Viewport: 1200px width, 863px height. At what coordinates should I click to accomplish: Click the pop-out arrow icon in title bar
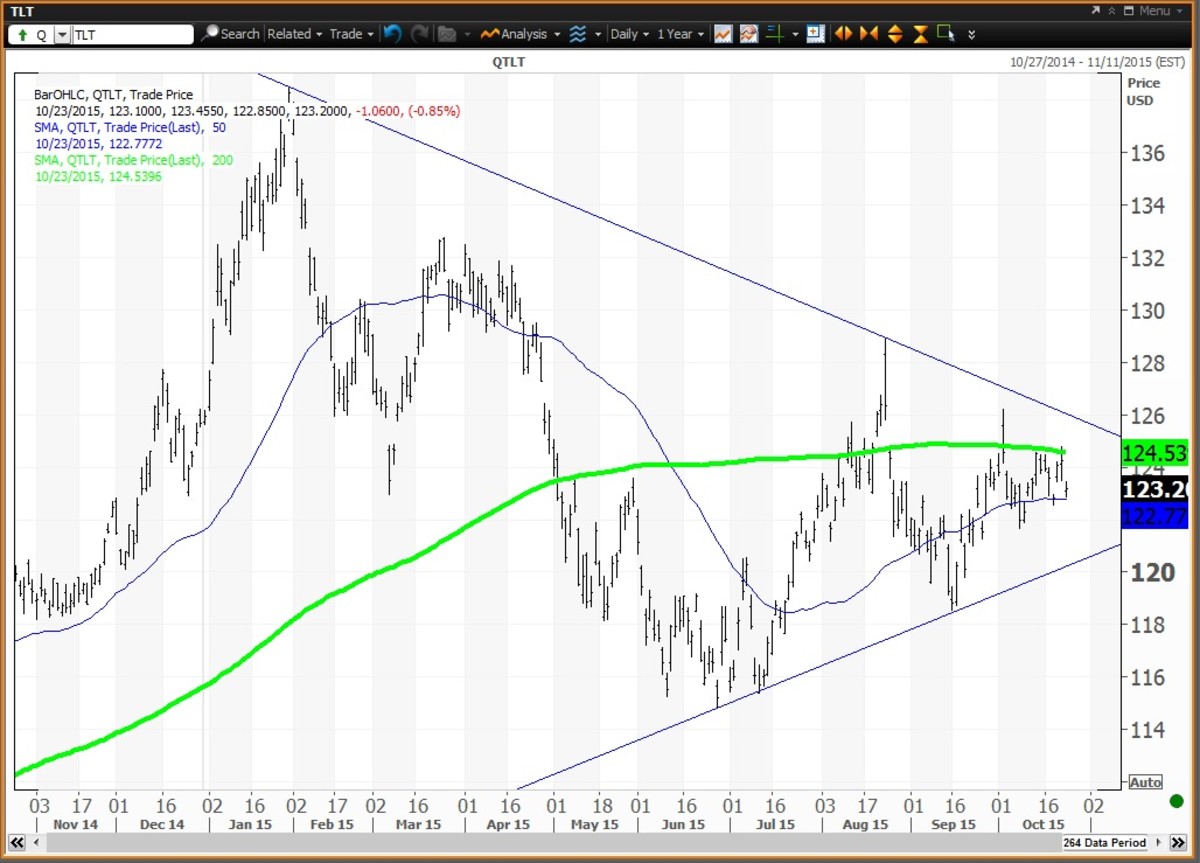(x=1096, y=10)
